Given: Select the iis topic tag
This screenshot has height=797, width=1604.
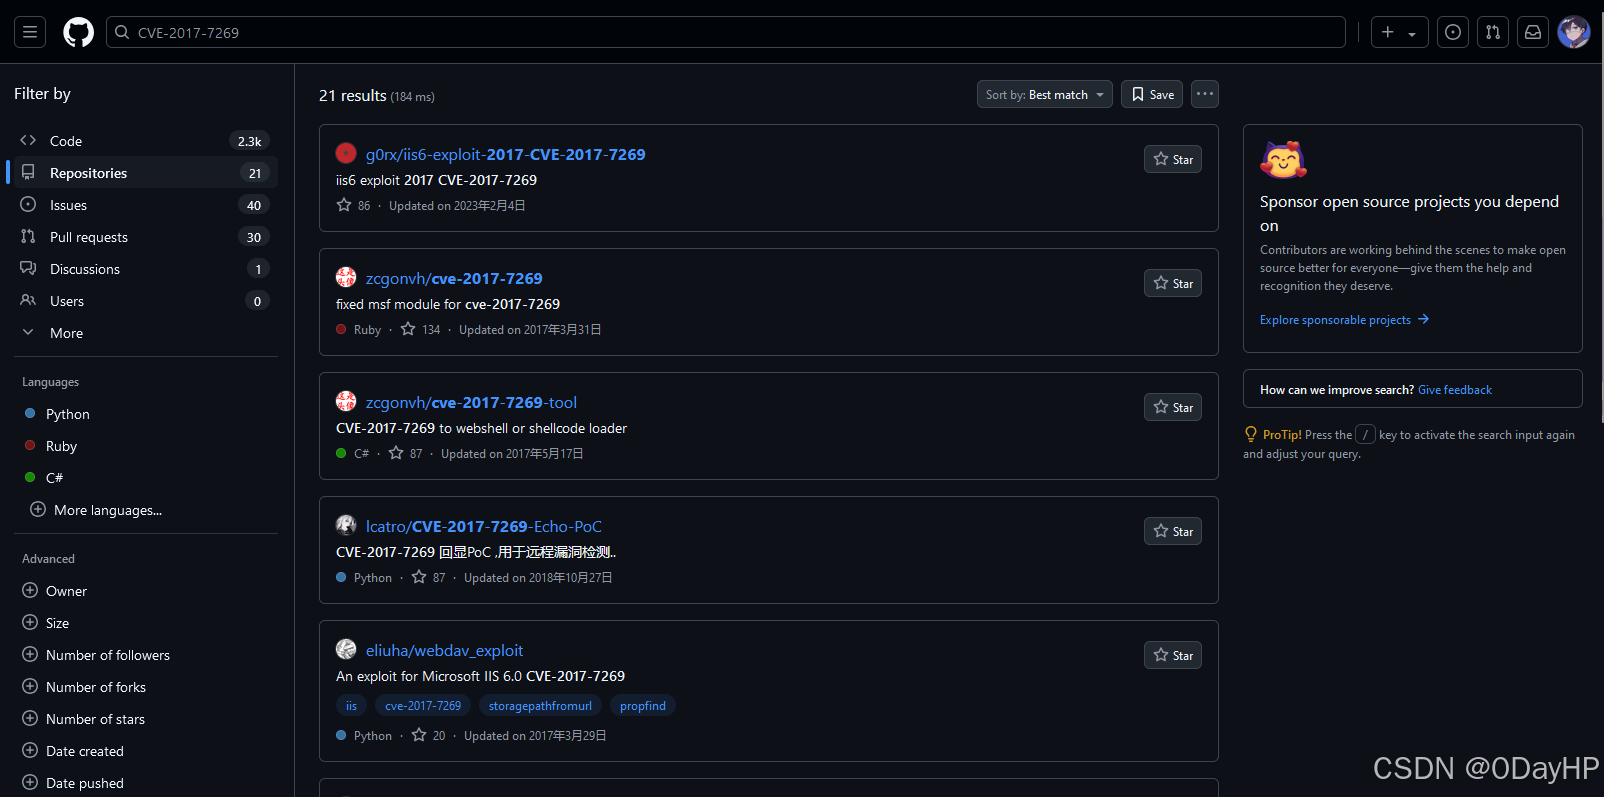Looking at the screenshot, I should 351,706.
